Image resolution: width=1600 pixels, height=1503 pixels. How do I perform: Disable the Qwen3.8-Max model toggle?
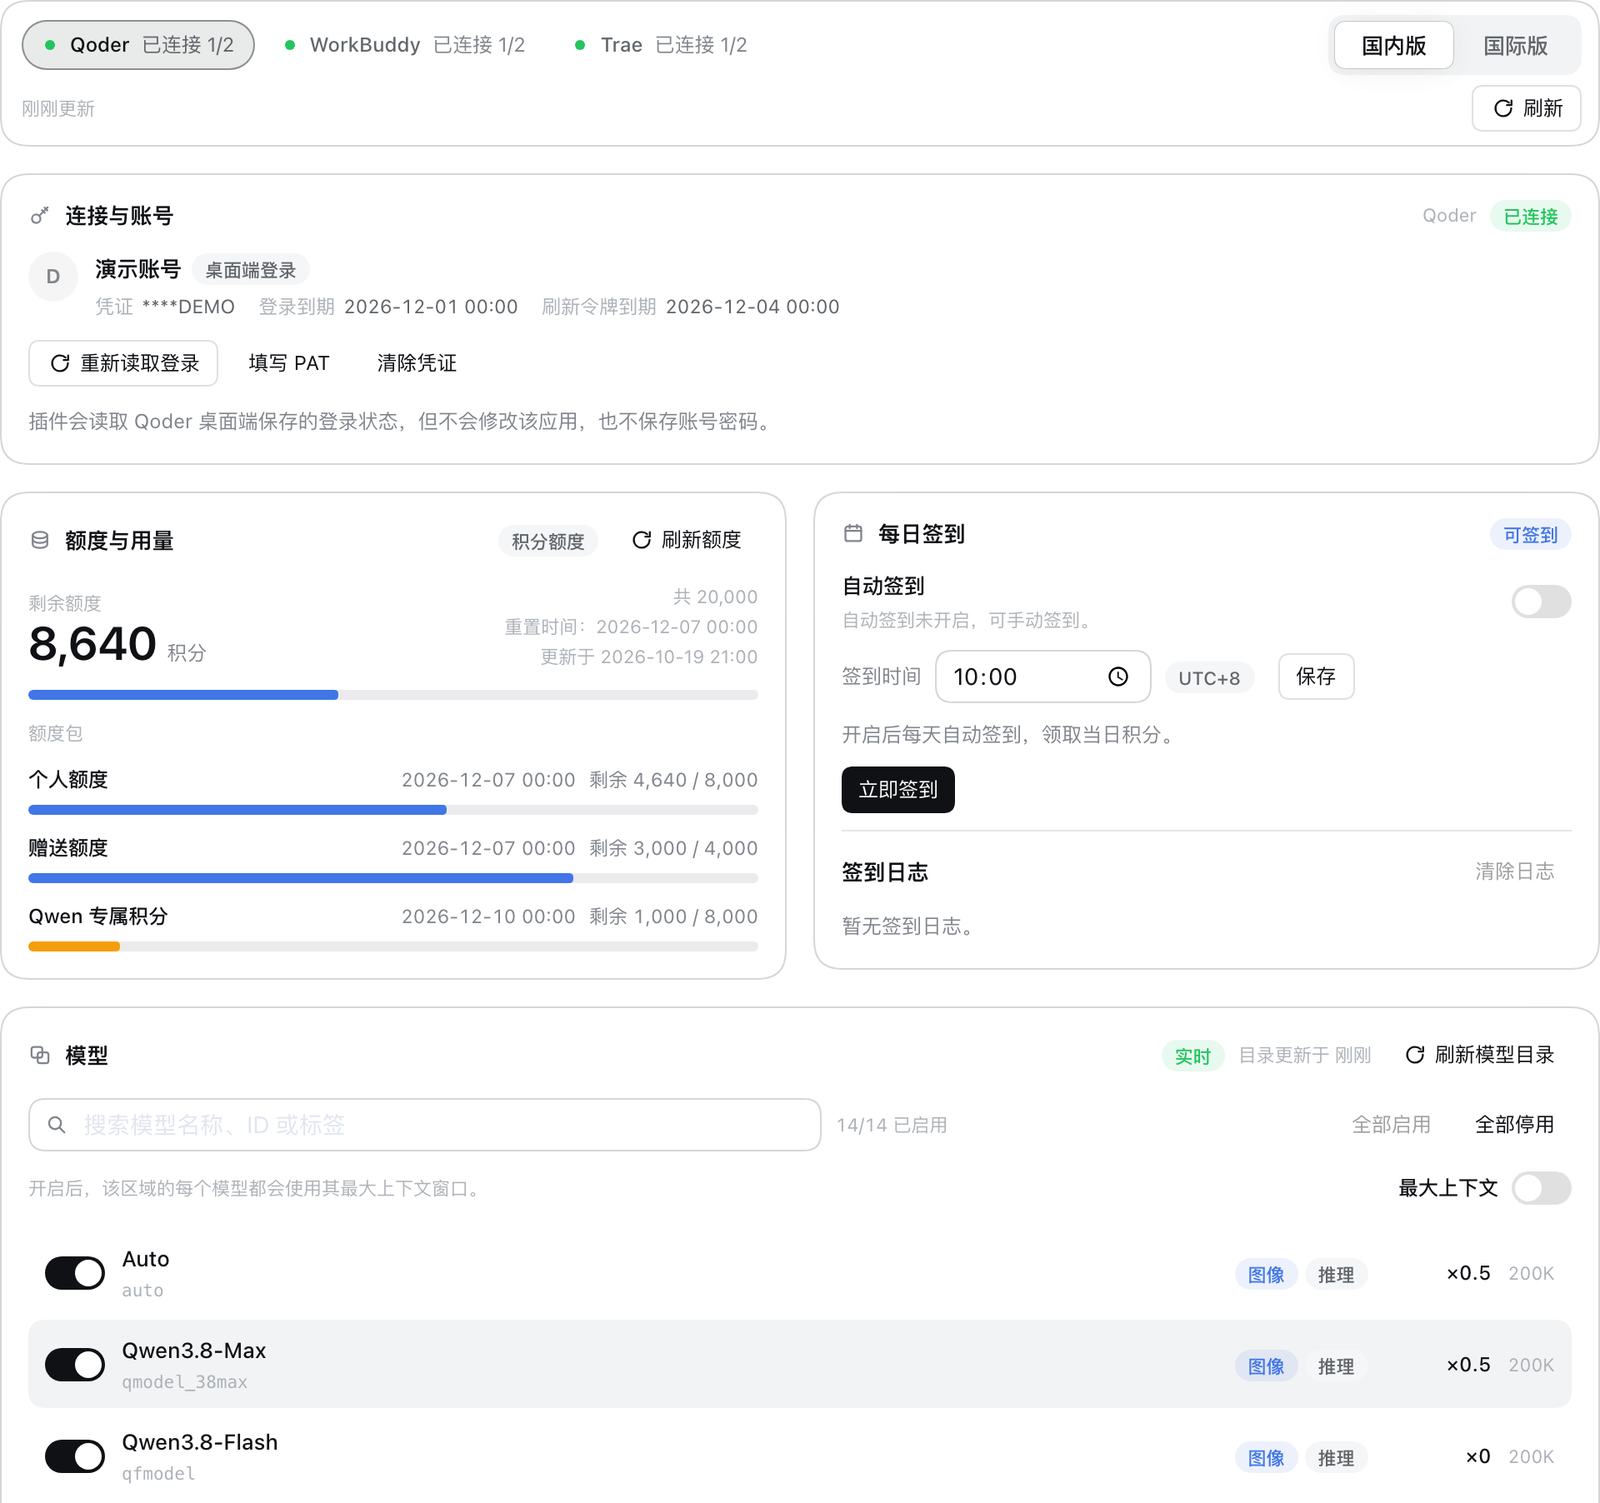(x=75, y=1365)
